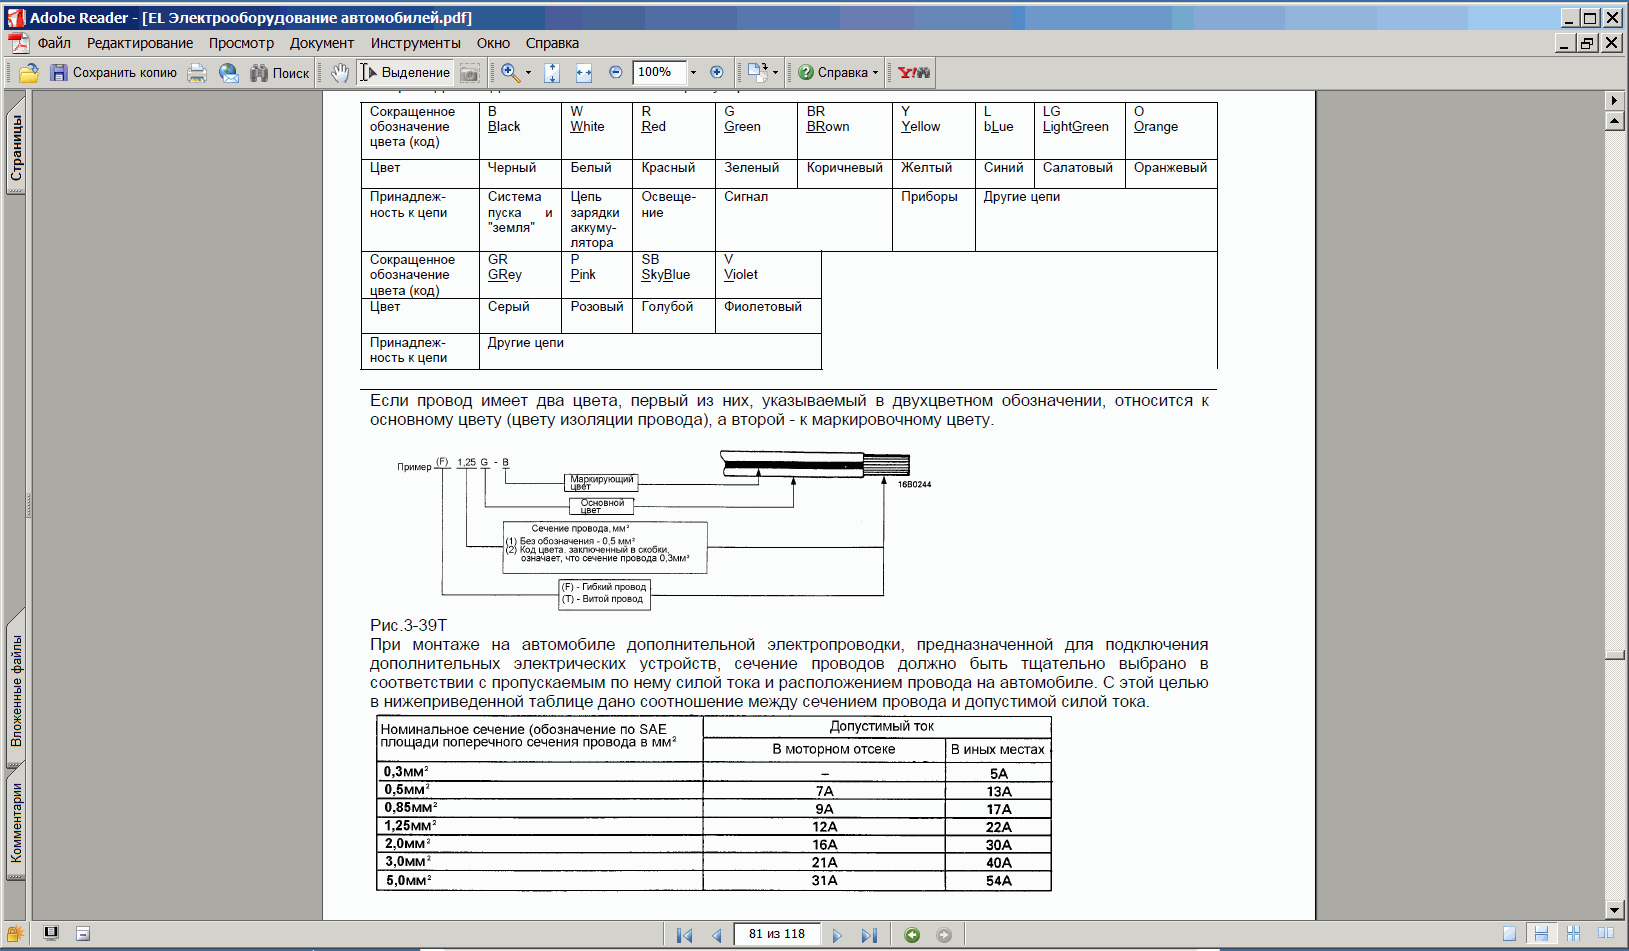Viewport: 1629px width, 951px height.
Task: Open the zoom percentage dropdown arrow
Action: click(x=693, y=72)
